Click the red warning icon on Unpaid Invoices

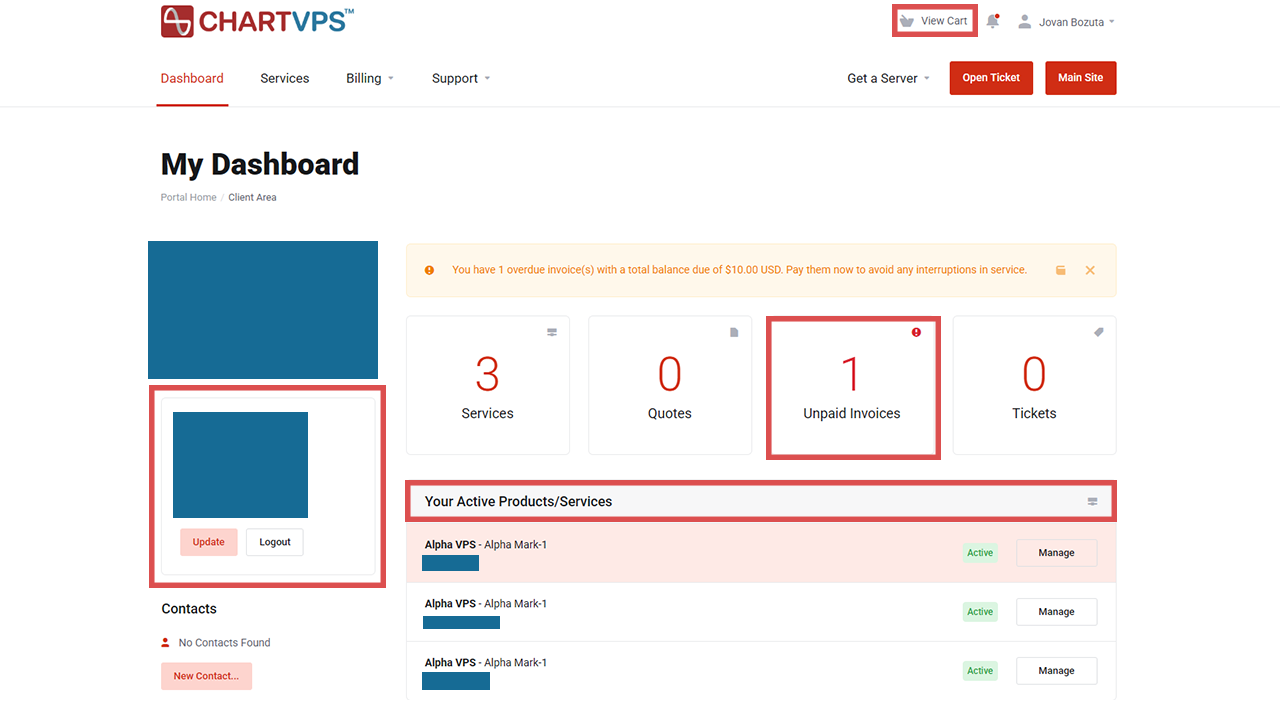click(916, 333)
